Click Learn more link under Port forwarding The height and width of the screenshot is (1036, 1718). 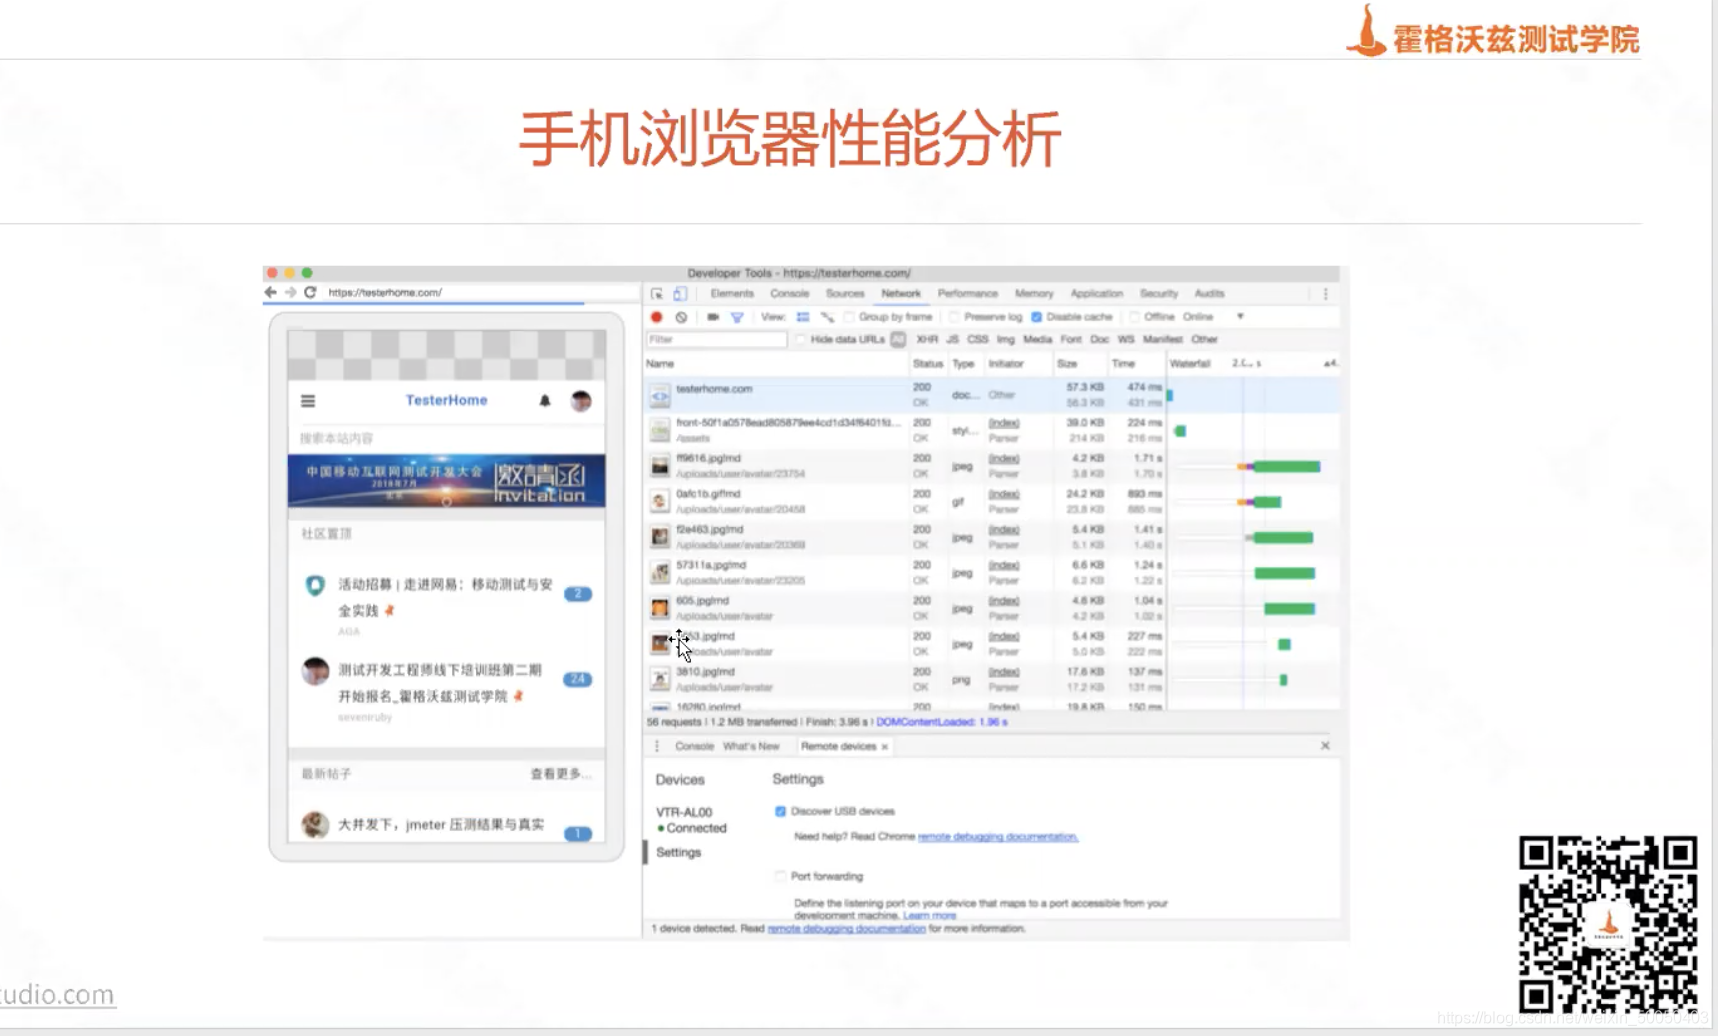coord(929,915)
